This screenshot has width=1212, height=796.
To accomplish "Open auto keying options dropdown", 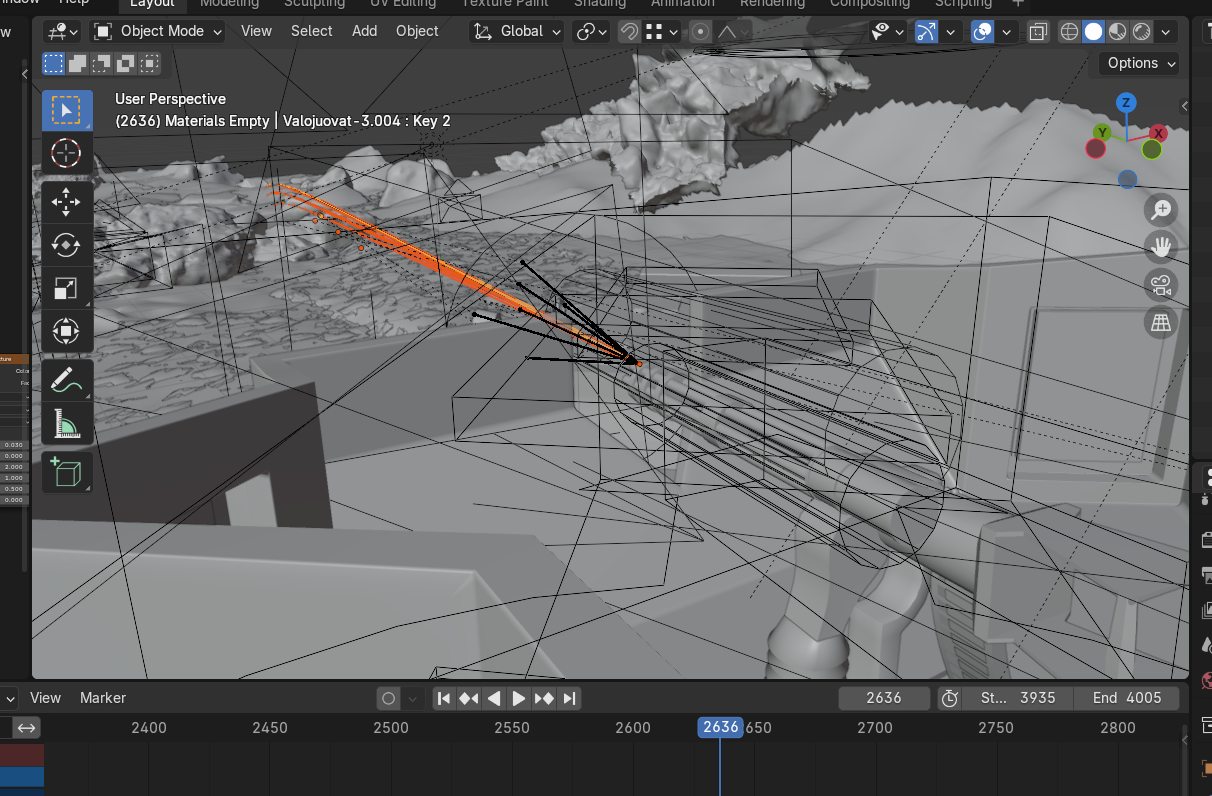I will click(413, 698).
